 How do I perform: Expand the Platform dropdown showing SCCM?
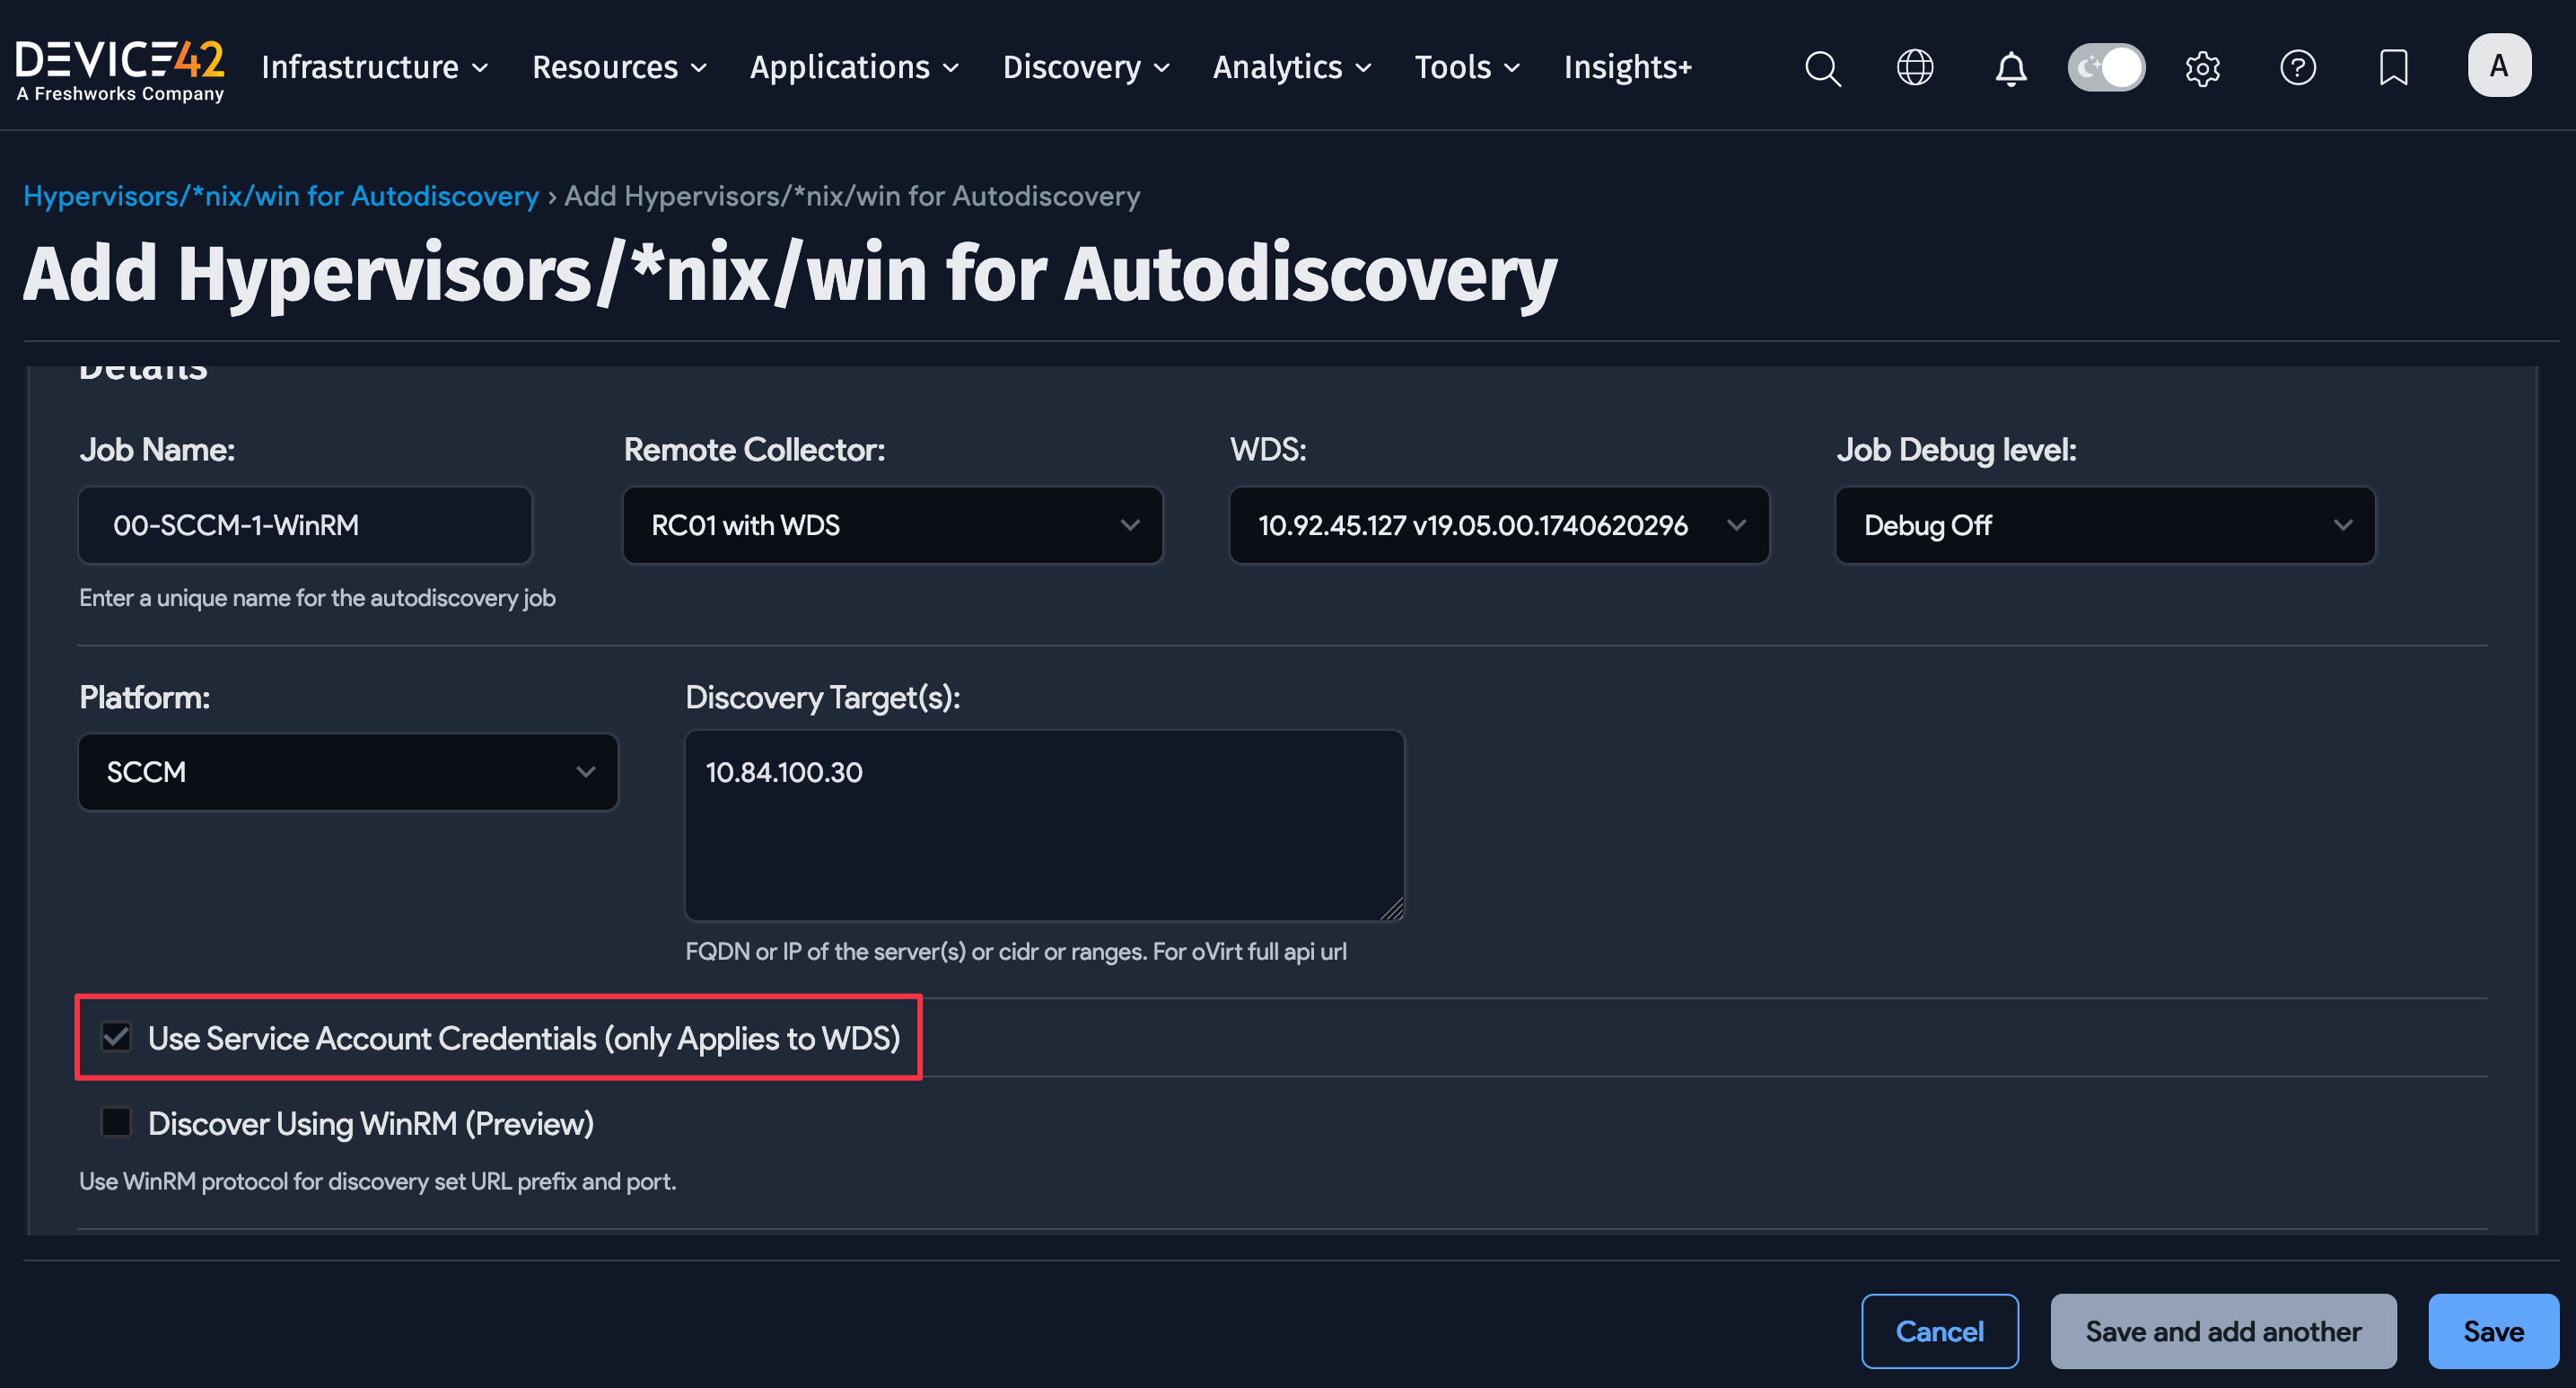(347, 771)
